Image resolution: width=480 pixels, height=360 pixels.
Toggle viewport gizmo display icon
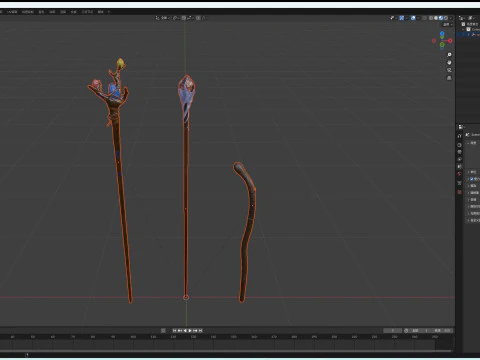click(x=402, y=18)
